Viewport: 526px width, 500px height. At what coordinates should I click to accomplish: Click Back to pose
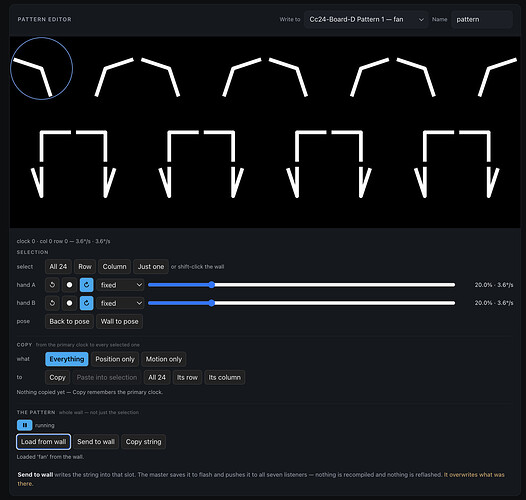pos(69,321)
